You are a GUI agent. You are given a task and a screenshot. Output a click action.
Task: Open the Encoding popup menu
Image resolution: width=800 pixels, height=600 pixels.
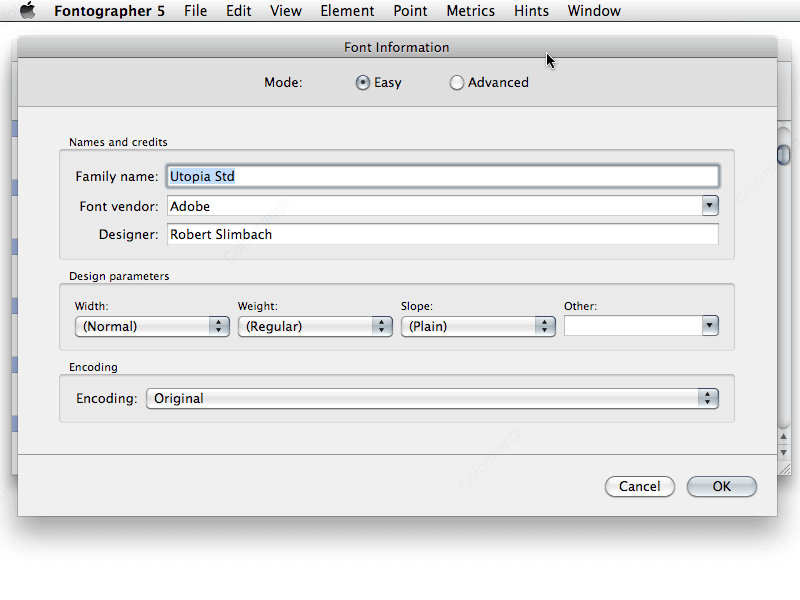pyautogui.click(x=432, y=398)
